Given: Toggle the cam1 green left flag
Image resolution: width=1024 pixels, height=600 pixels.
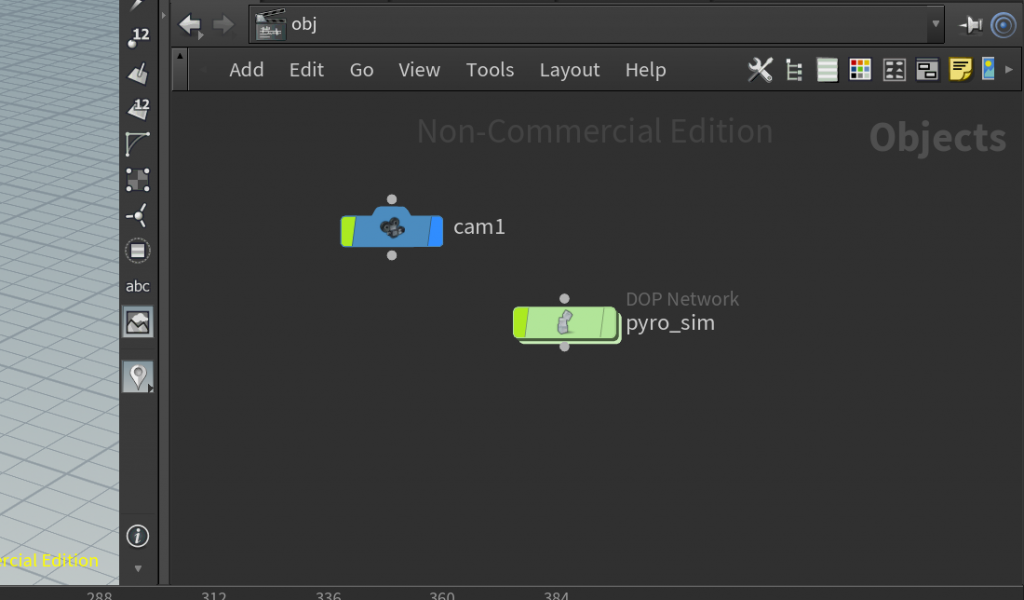Looking at the screenshot, I should [348, 231].
